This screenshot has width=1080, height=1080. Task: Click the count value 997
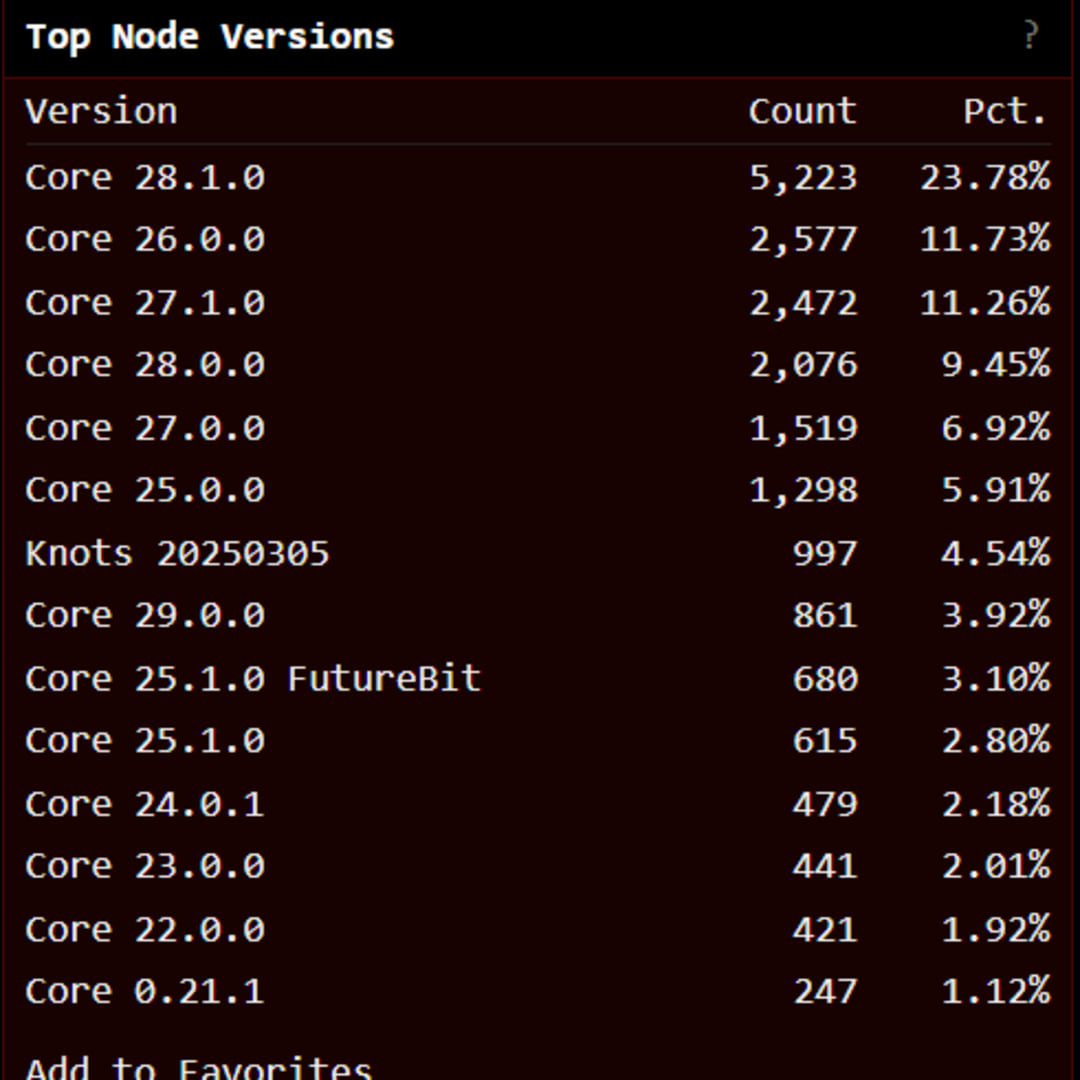click(824, 553)
